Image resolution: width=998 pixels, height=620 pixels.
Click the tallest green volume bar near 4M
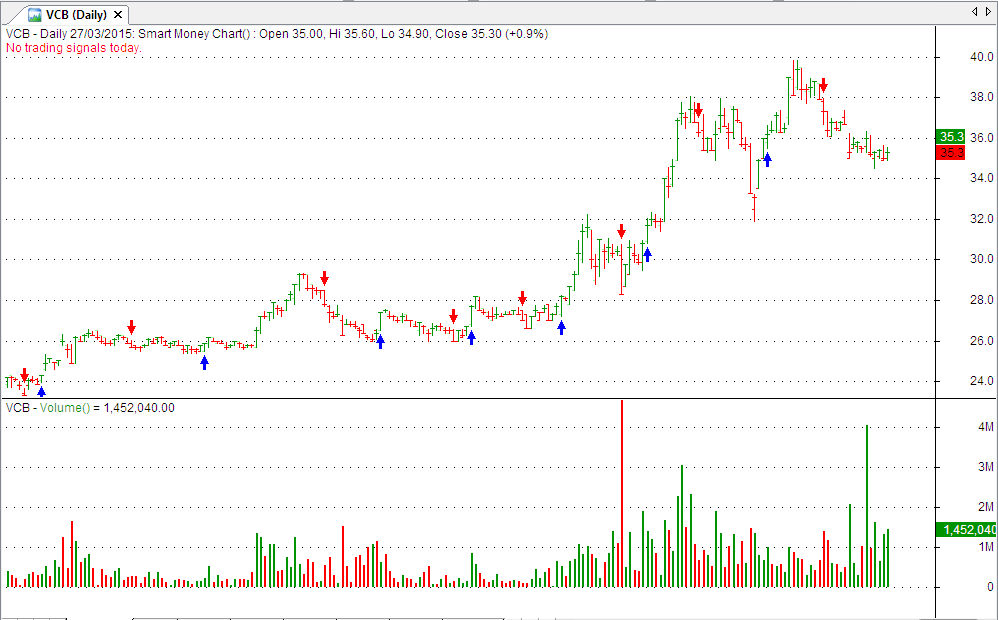[x=867, y=506]
